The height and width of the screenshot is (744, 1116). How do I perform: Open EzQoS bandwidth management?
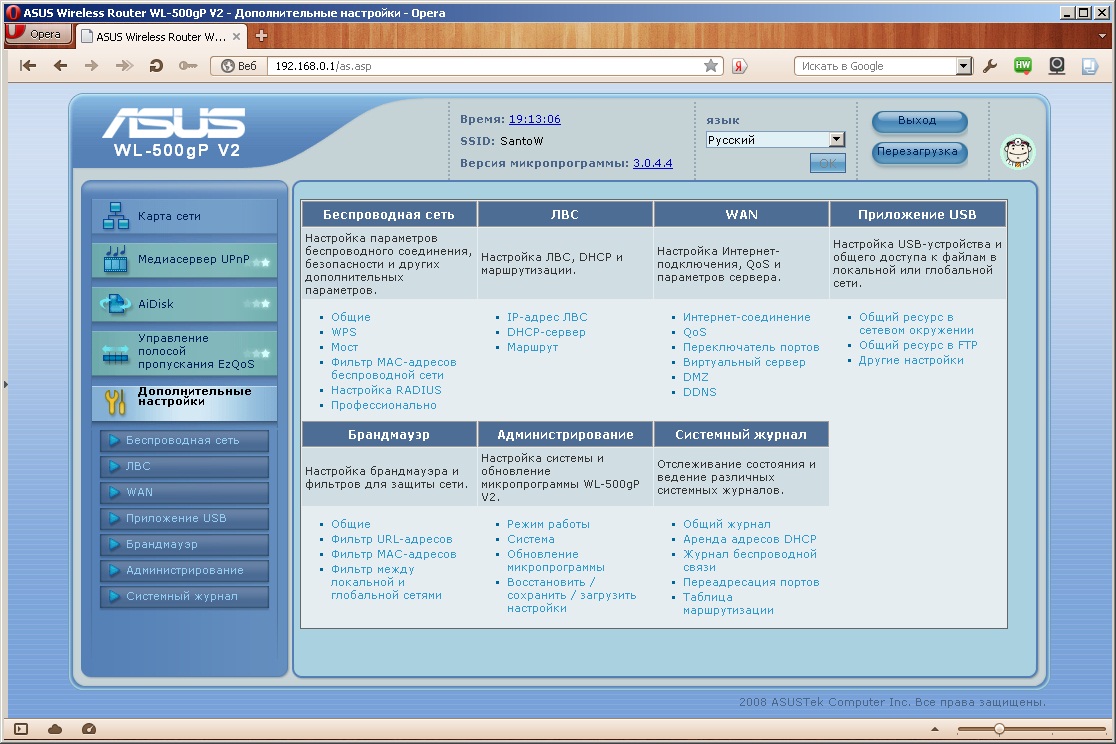pos(184,351)
